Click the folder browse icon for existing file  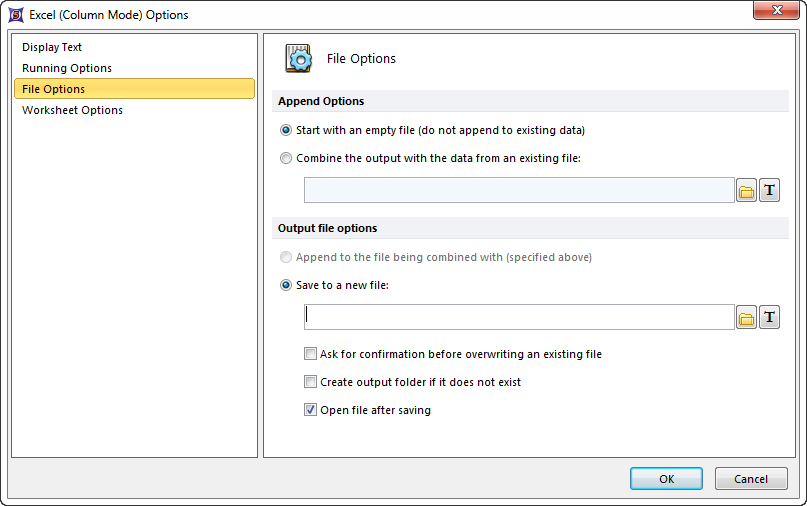tap(746, 191)
